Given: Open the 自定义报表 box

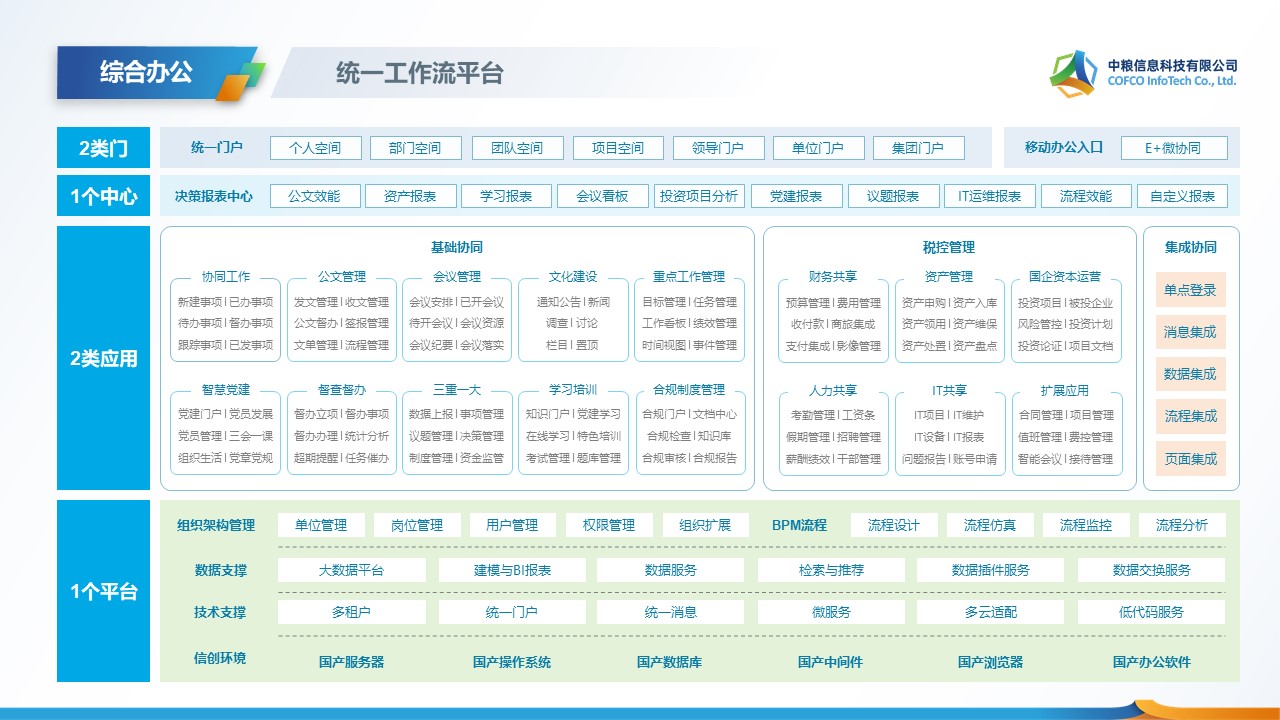Looking at the screenshot, I should tap(1182, 196).
